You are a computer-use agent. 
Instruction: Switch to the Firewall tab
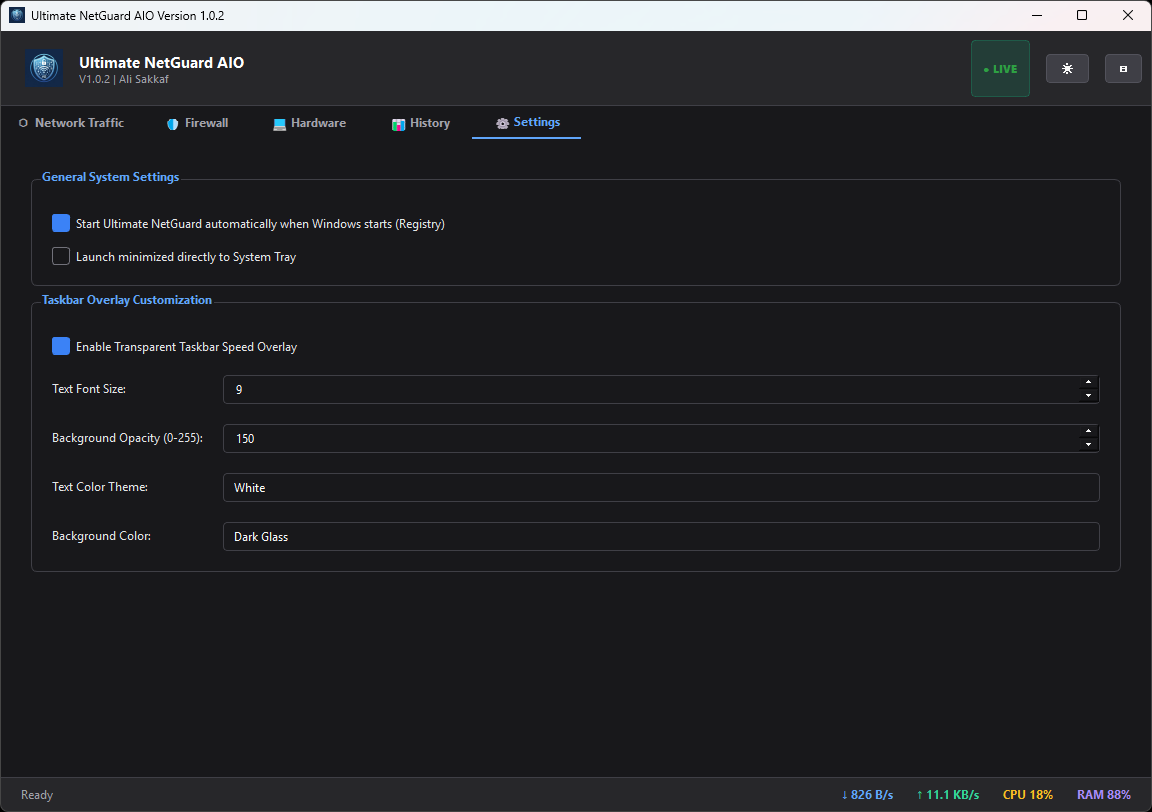click(198, 123)
